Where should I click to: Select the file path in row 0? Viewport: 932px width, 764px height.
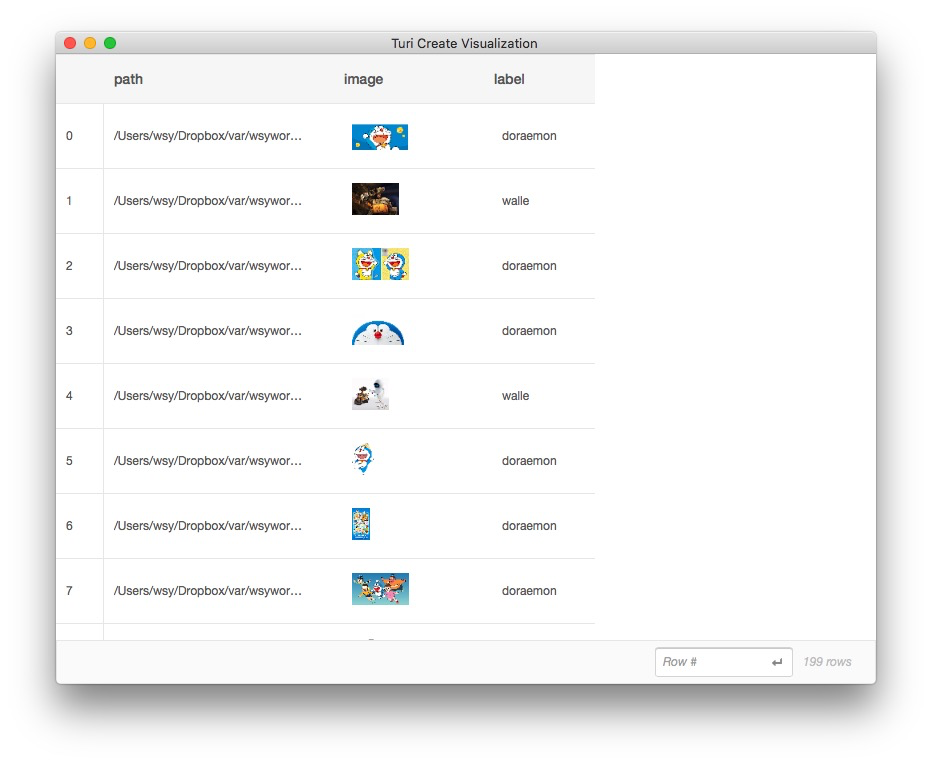208,136
